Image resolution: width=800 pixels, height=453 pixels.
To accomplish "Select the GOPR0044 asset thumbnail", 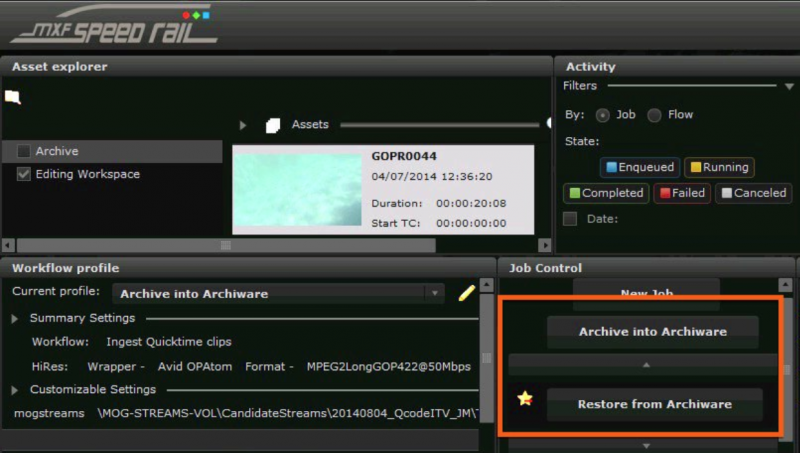I will (297, 190).
